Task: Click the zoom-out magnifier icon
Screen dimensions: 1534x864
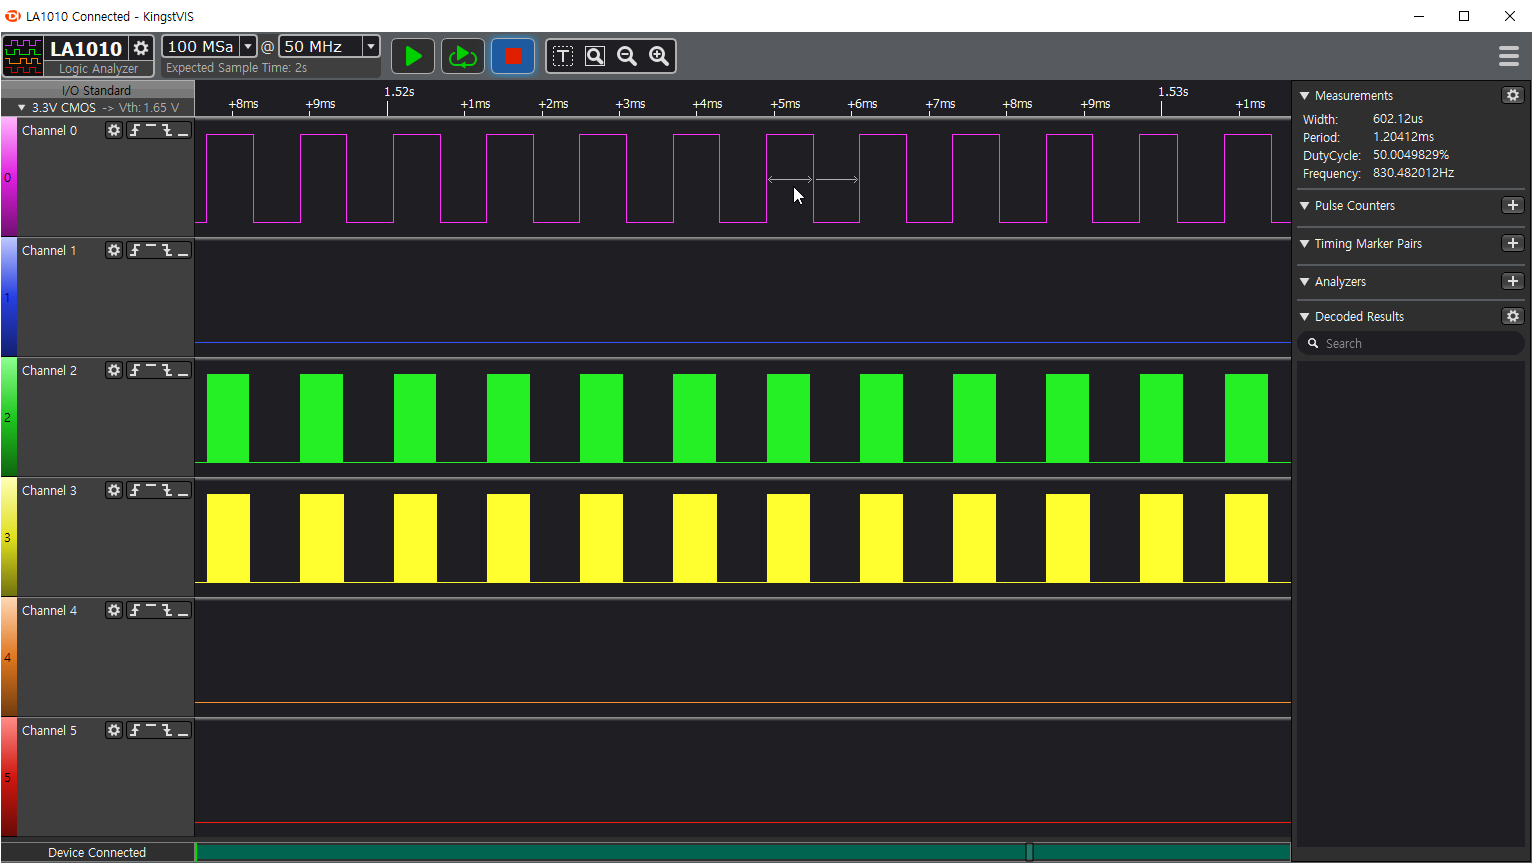Action: (x=627, y=56)
